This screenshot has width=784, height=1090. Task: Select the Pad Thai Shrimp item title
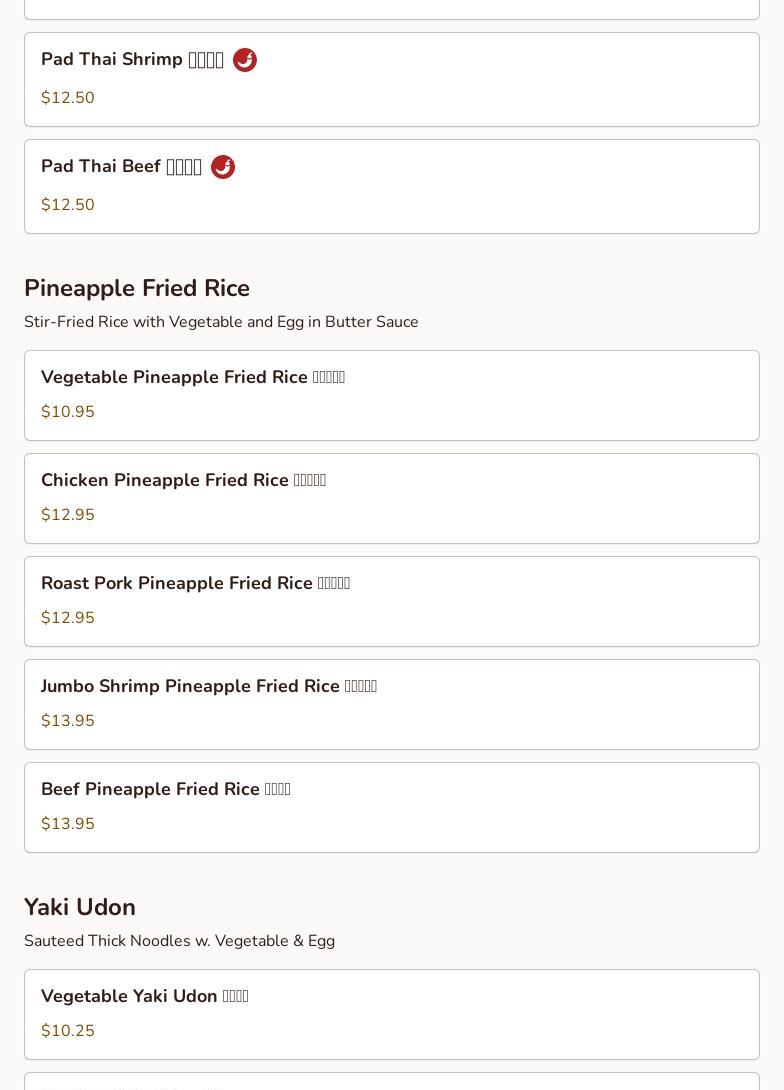pyautogui.click(x=132, y=60)
